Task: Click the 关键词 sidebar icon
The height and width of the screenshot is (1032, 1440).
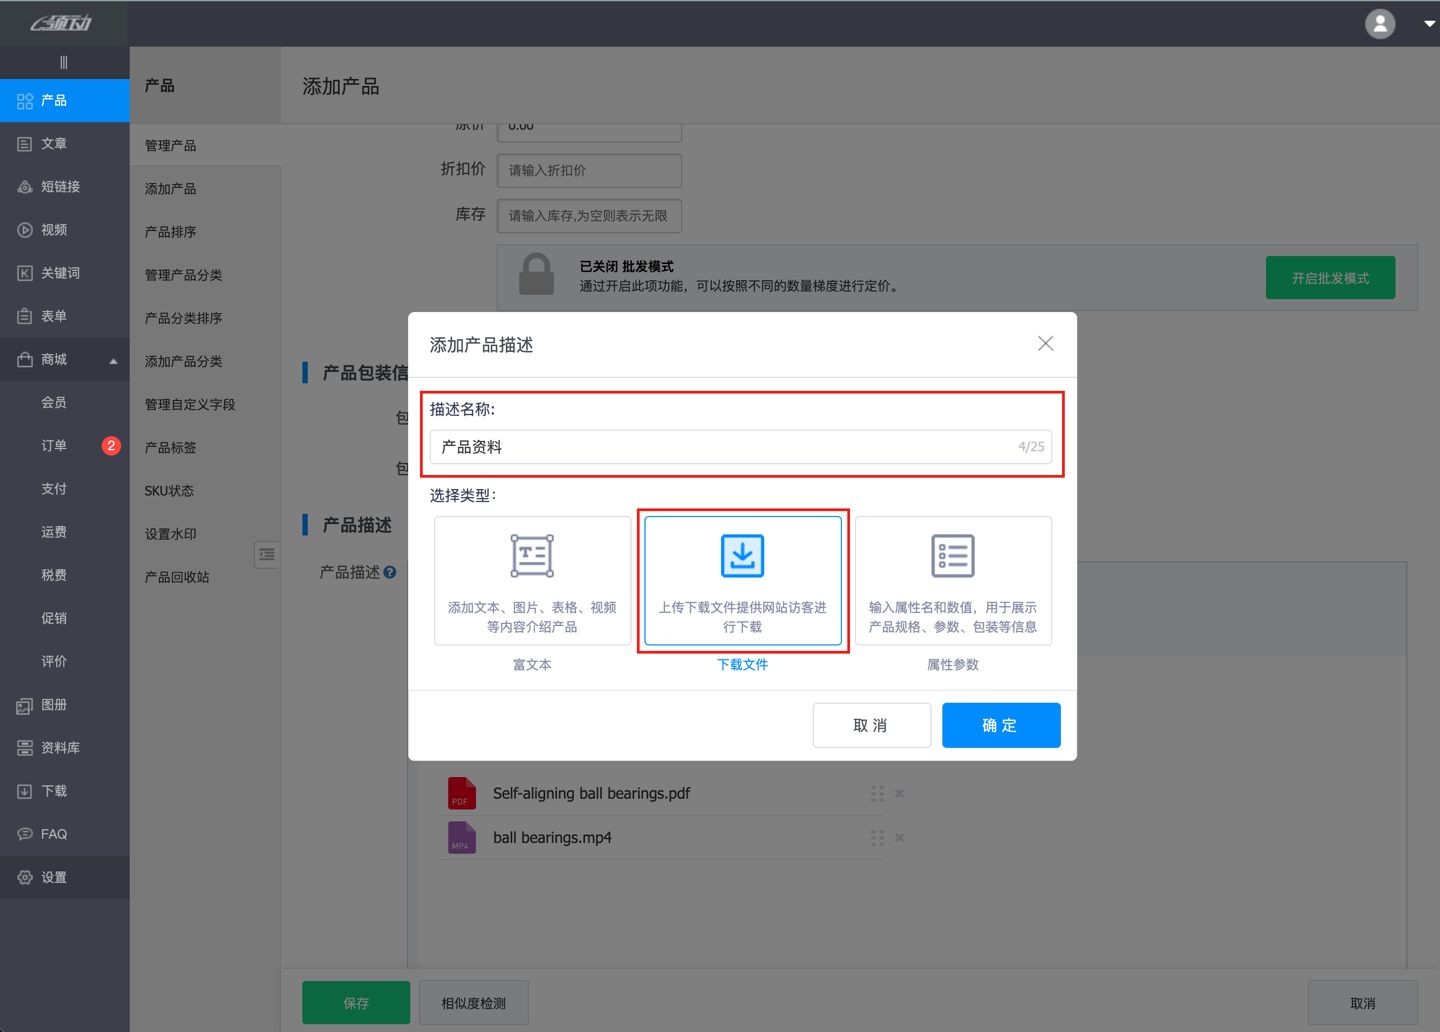Action: (24, 272)
